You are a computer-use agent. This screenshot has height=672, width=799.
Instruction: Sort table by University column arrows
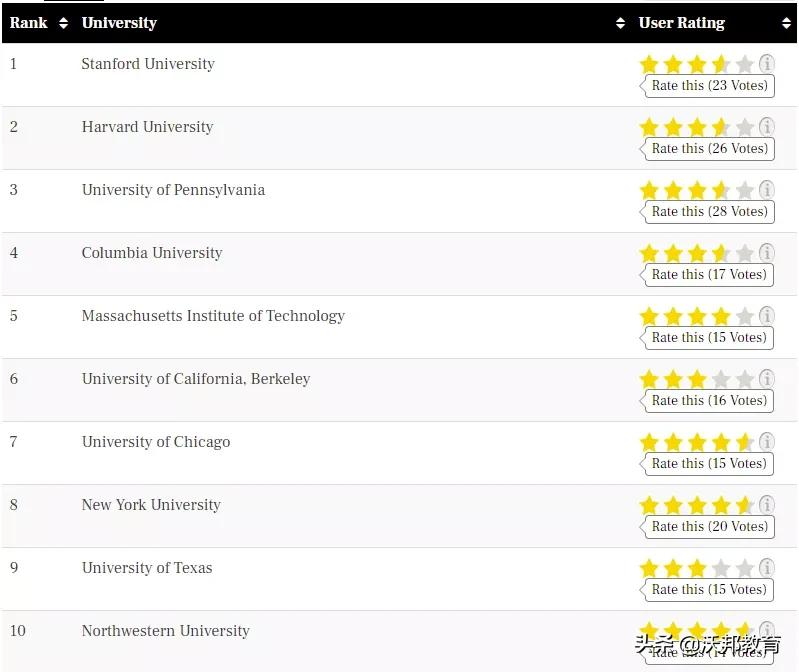click(x=620, y=23)
